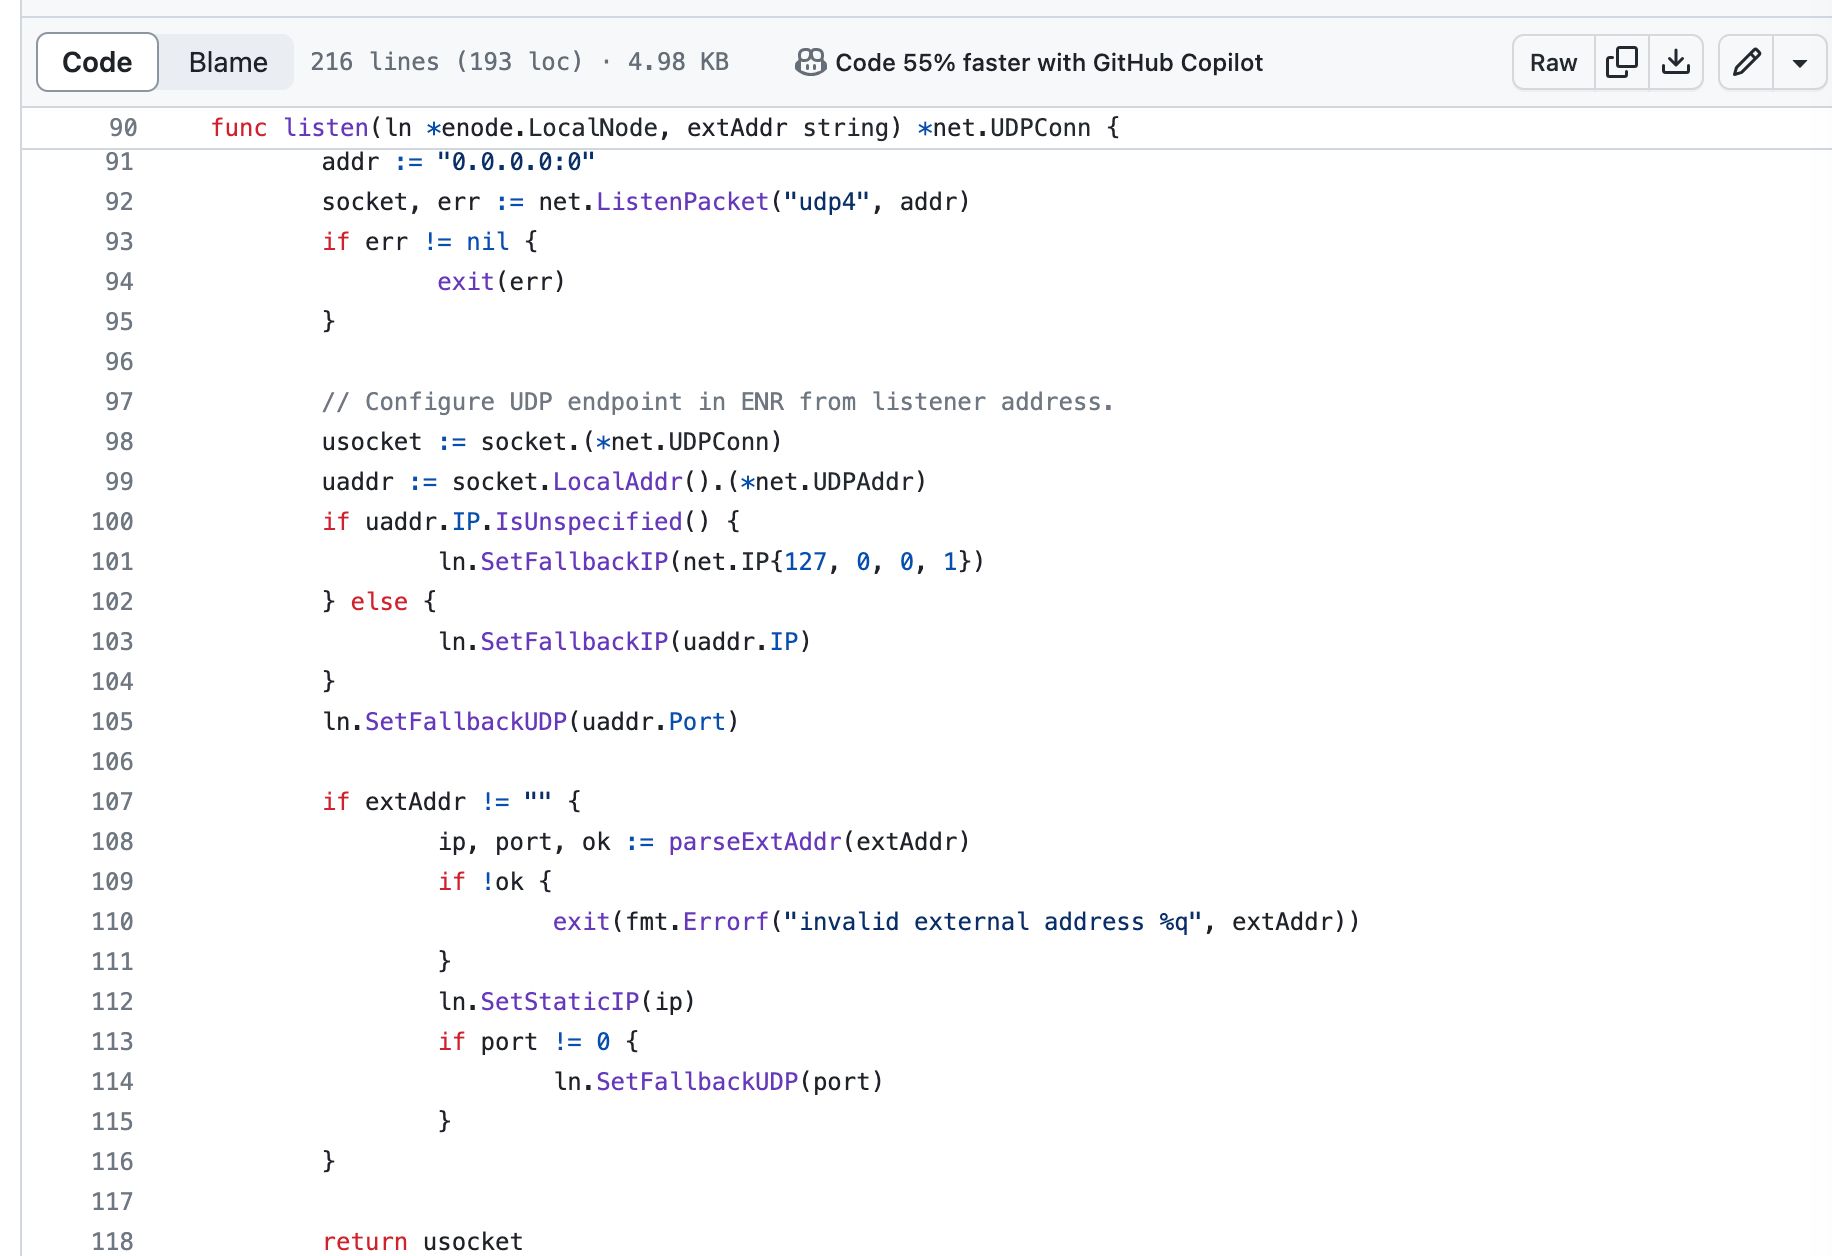Click 'SetFallbackUDP' on line 105
Image resolution: width=1832 pixels, height=1256 pixels.
[x=466, y=722]
